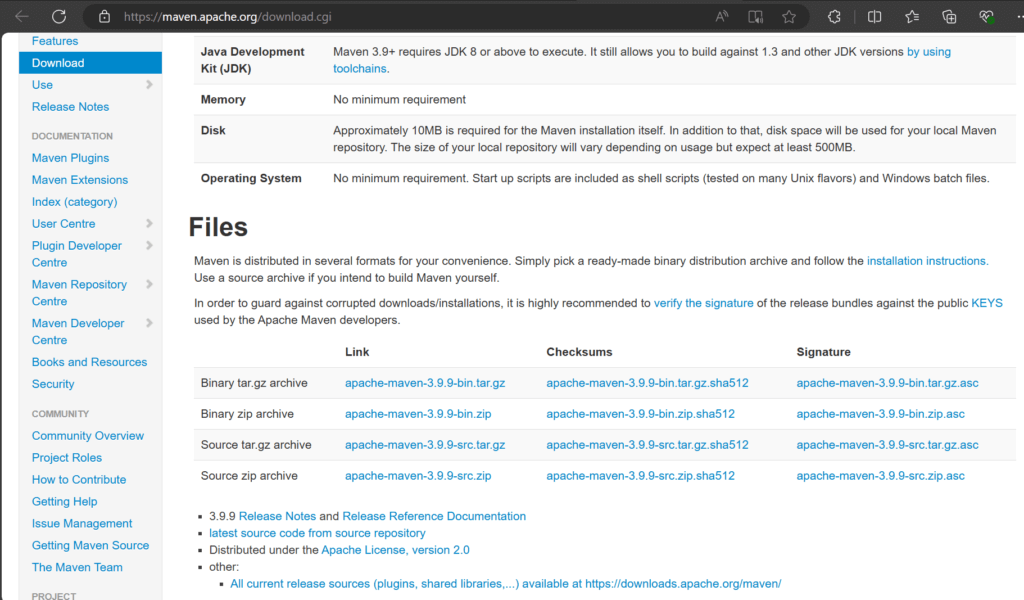The width and height of the screenshot is (1024, 600).
Task: Open Maven Extensions sidebar link
Action: coord(80,180)
